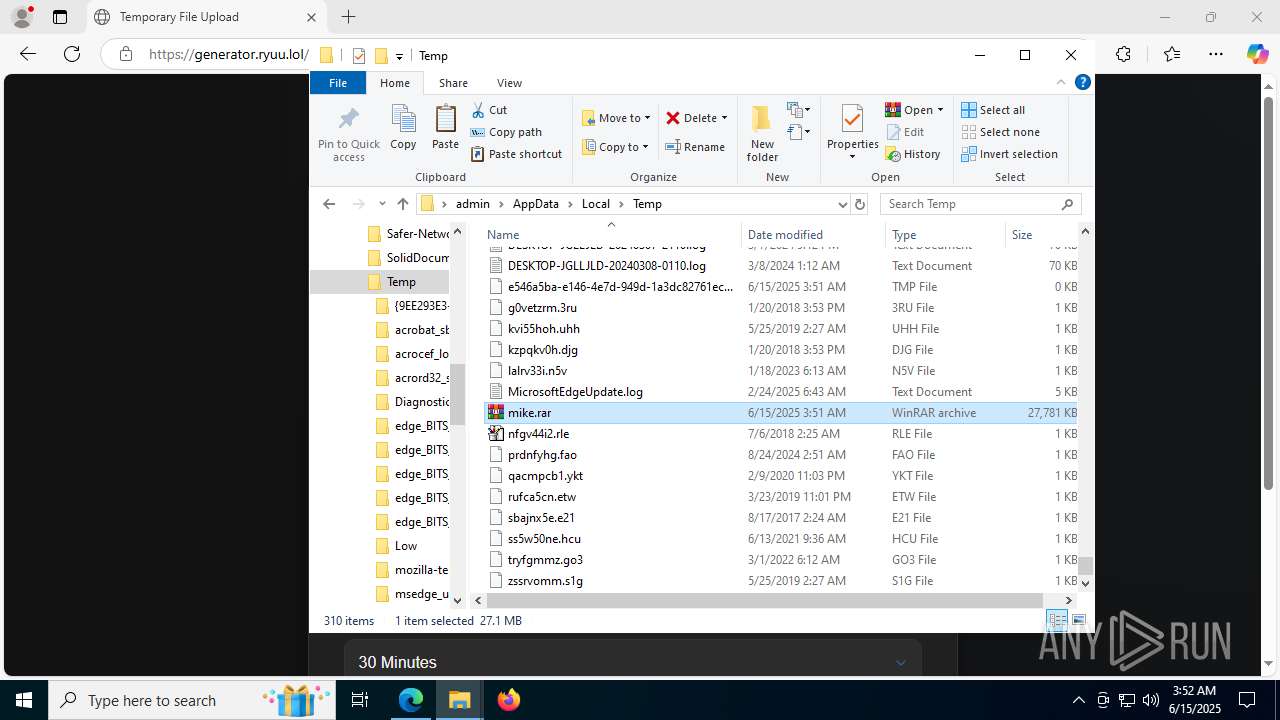1280x720 pixels.
Task: Create a New folder
Action: click(762, 133)
